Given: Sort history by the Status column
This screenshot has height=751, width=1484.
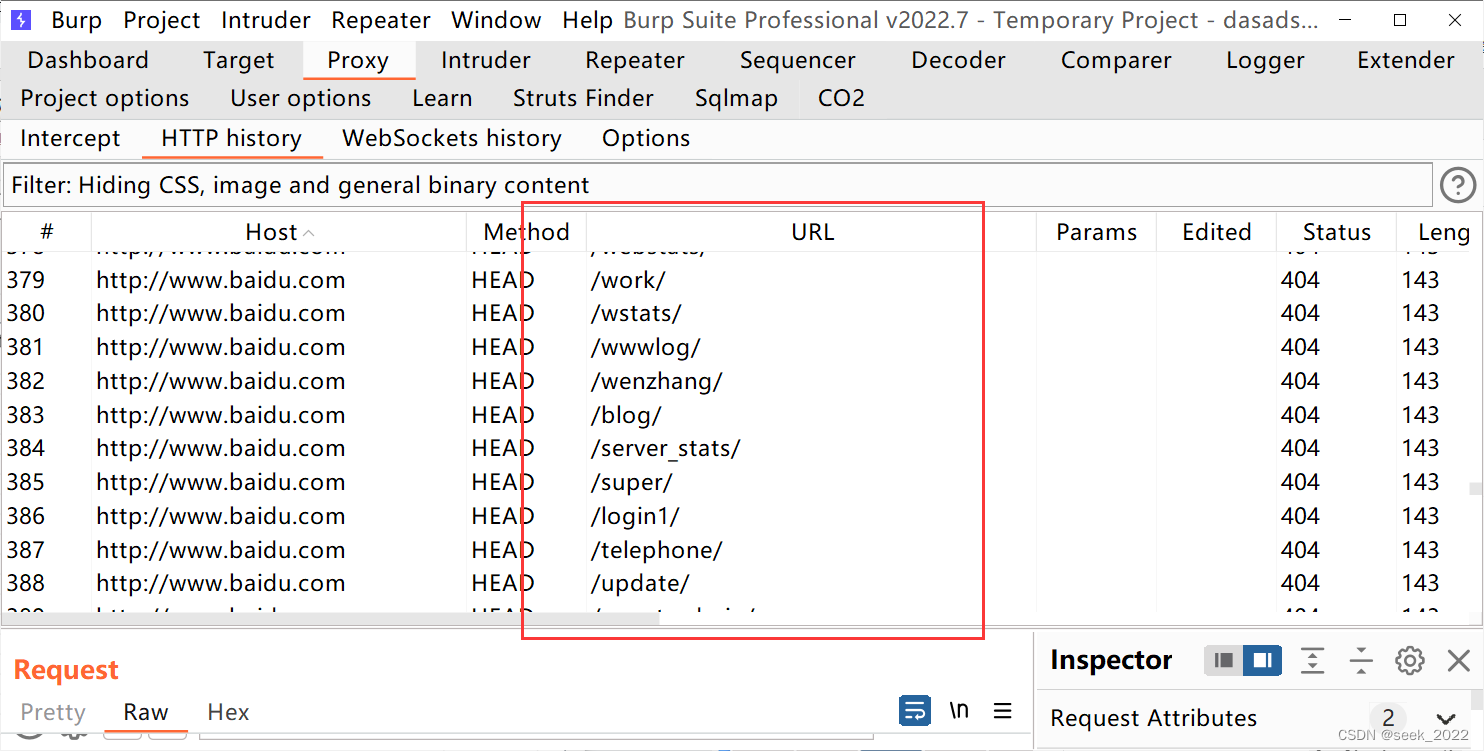Looking at the screenshot, I should pos(1337,232).
